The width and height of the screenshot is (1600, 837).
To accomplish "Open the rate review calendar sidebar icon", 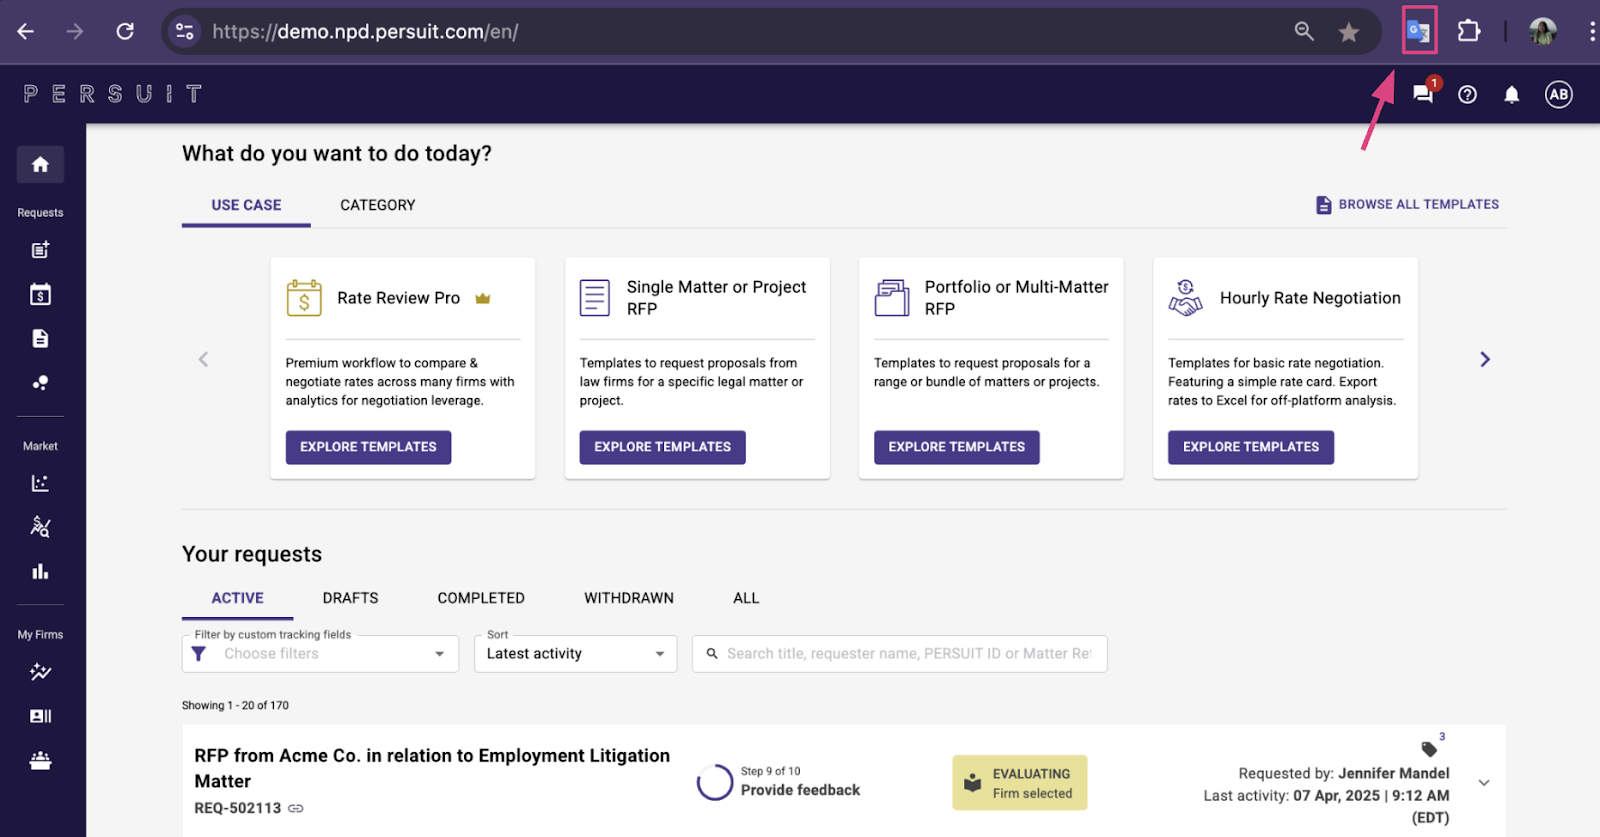I will [40, 294].
